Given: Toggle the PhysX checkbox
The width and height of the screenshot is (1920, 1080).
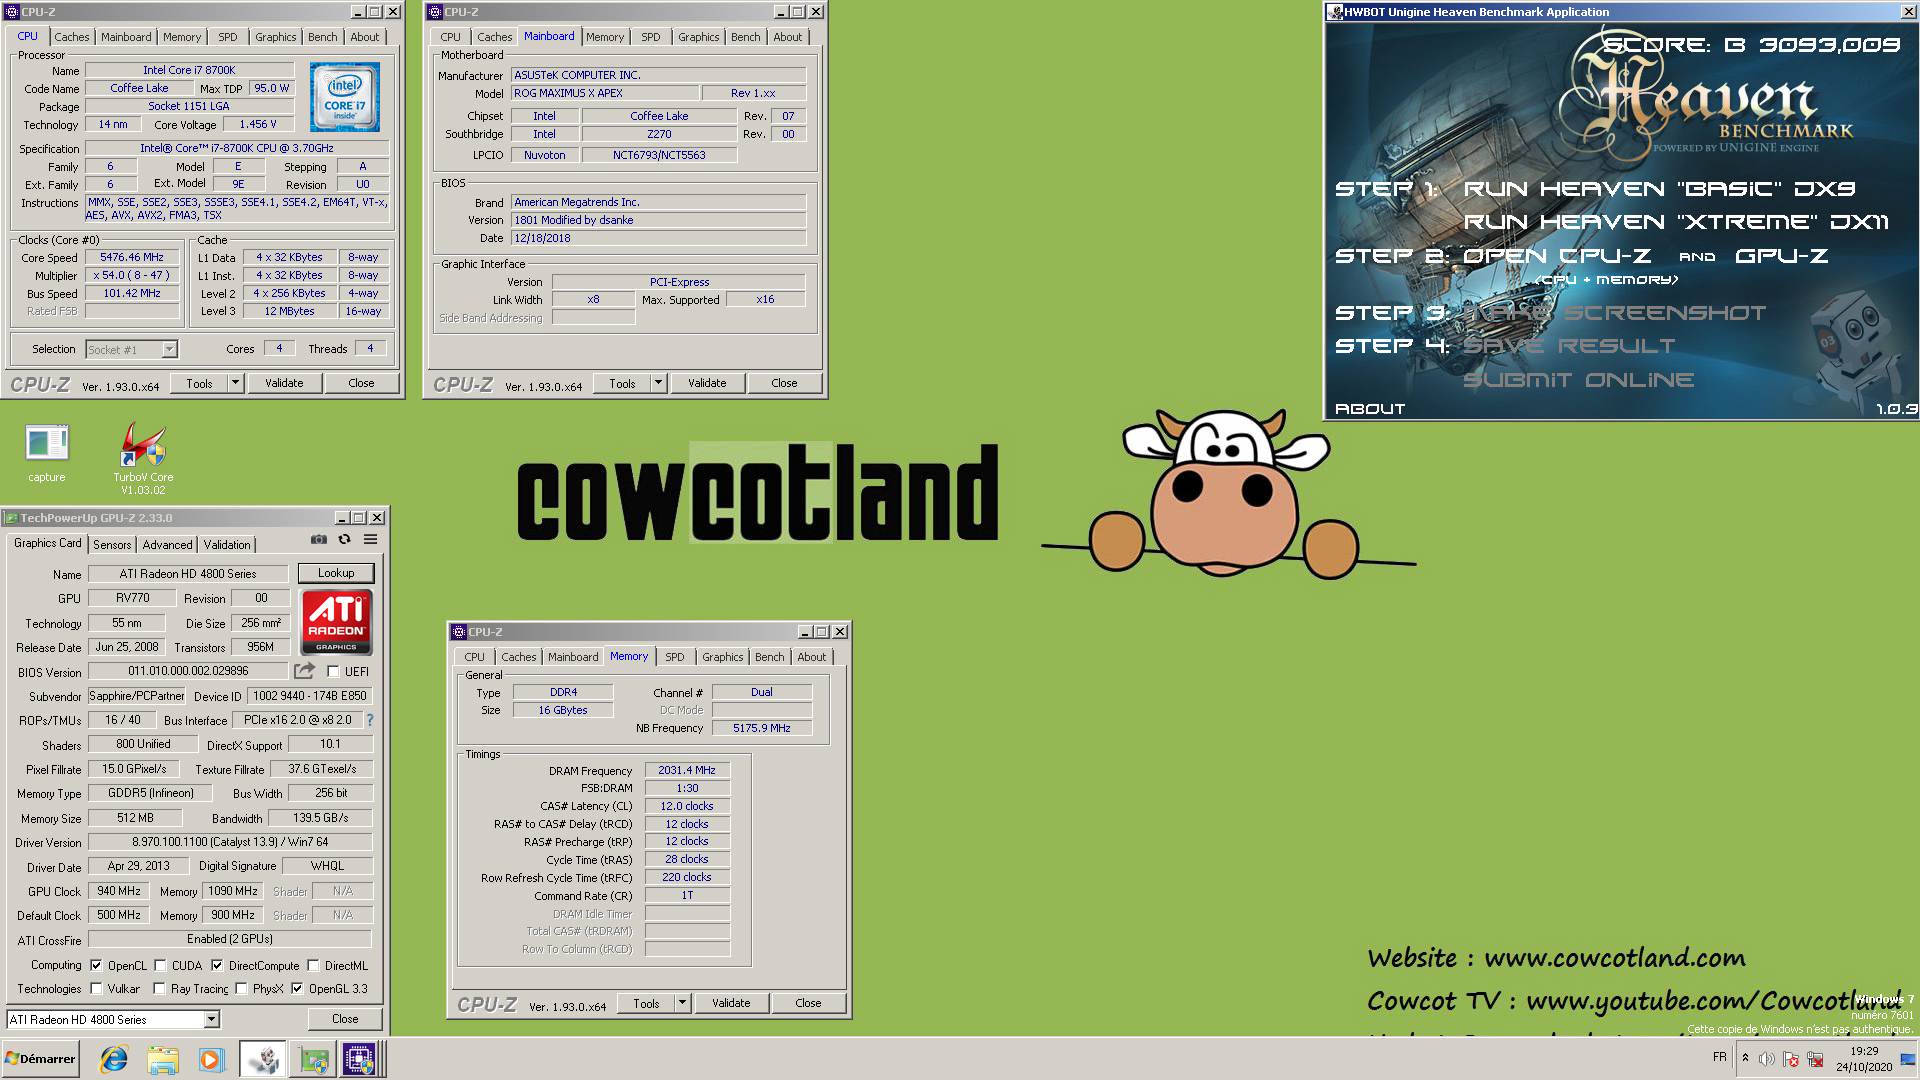Looking at the screenshot, I should [x=241, y=989].
